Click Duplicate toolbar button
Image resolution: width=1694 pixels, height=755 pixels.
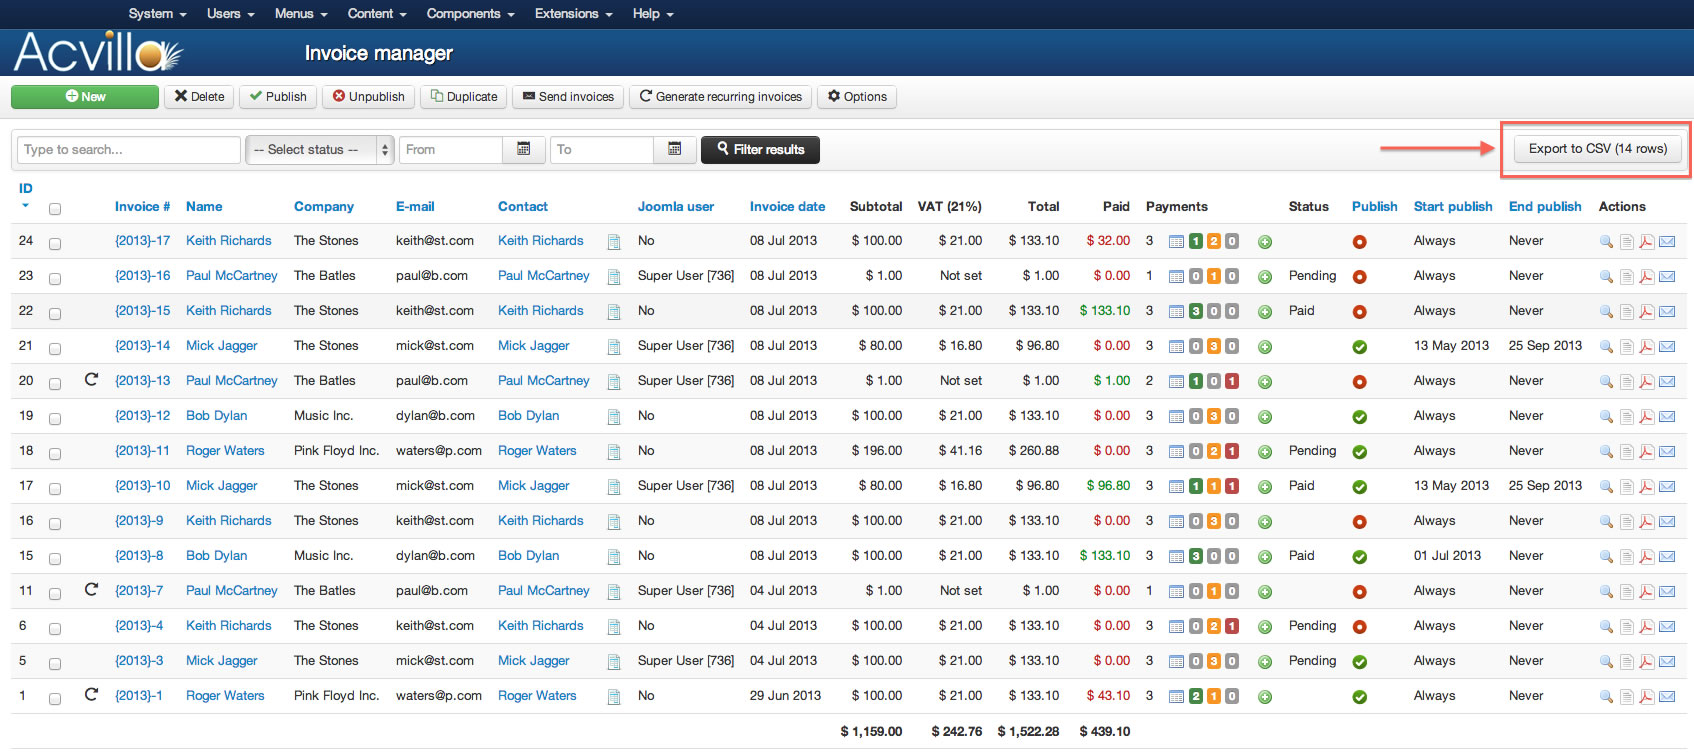(464, 96)
